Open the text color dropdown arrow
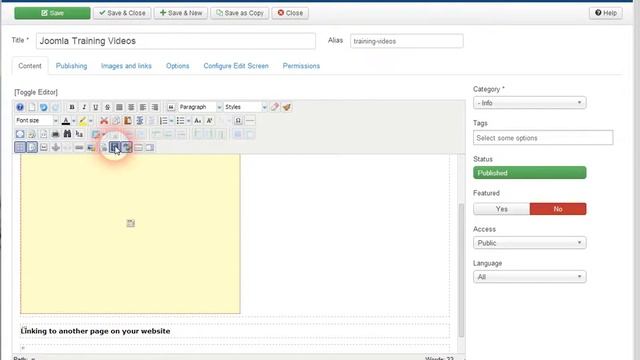Viewport: 640px width, 360px height. pos(74,121)
